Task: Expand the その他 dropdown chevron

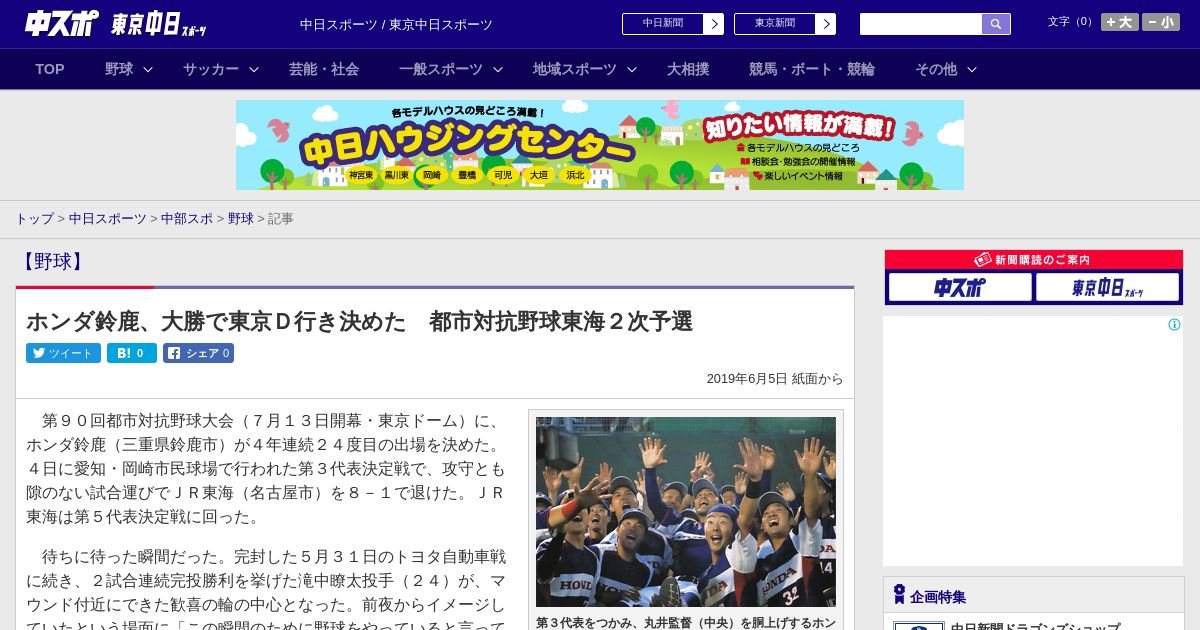Action: [972, 69]
